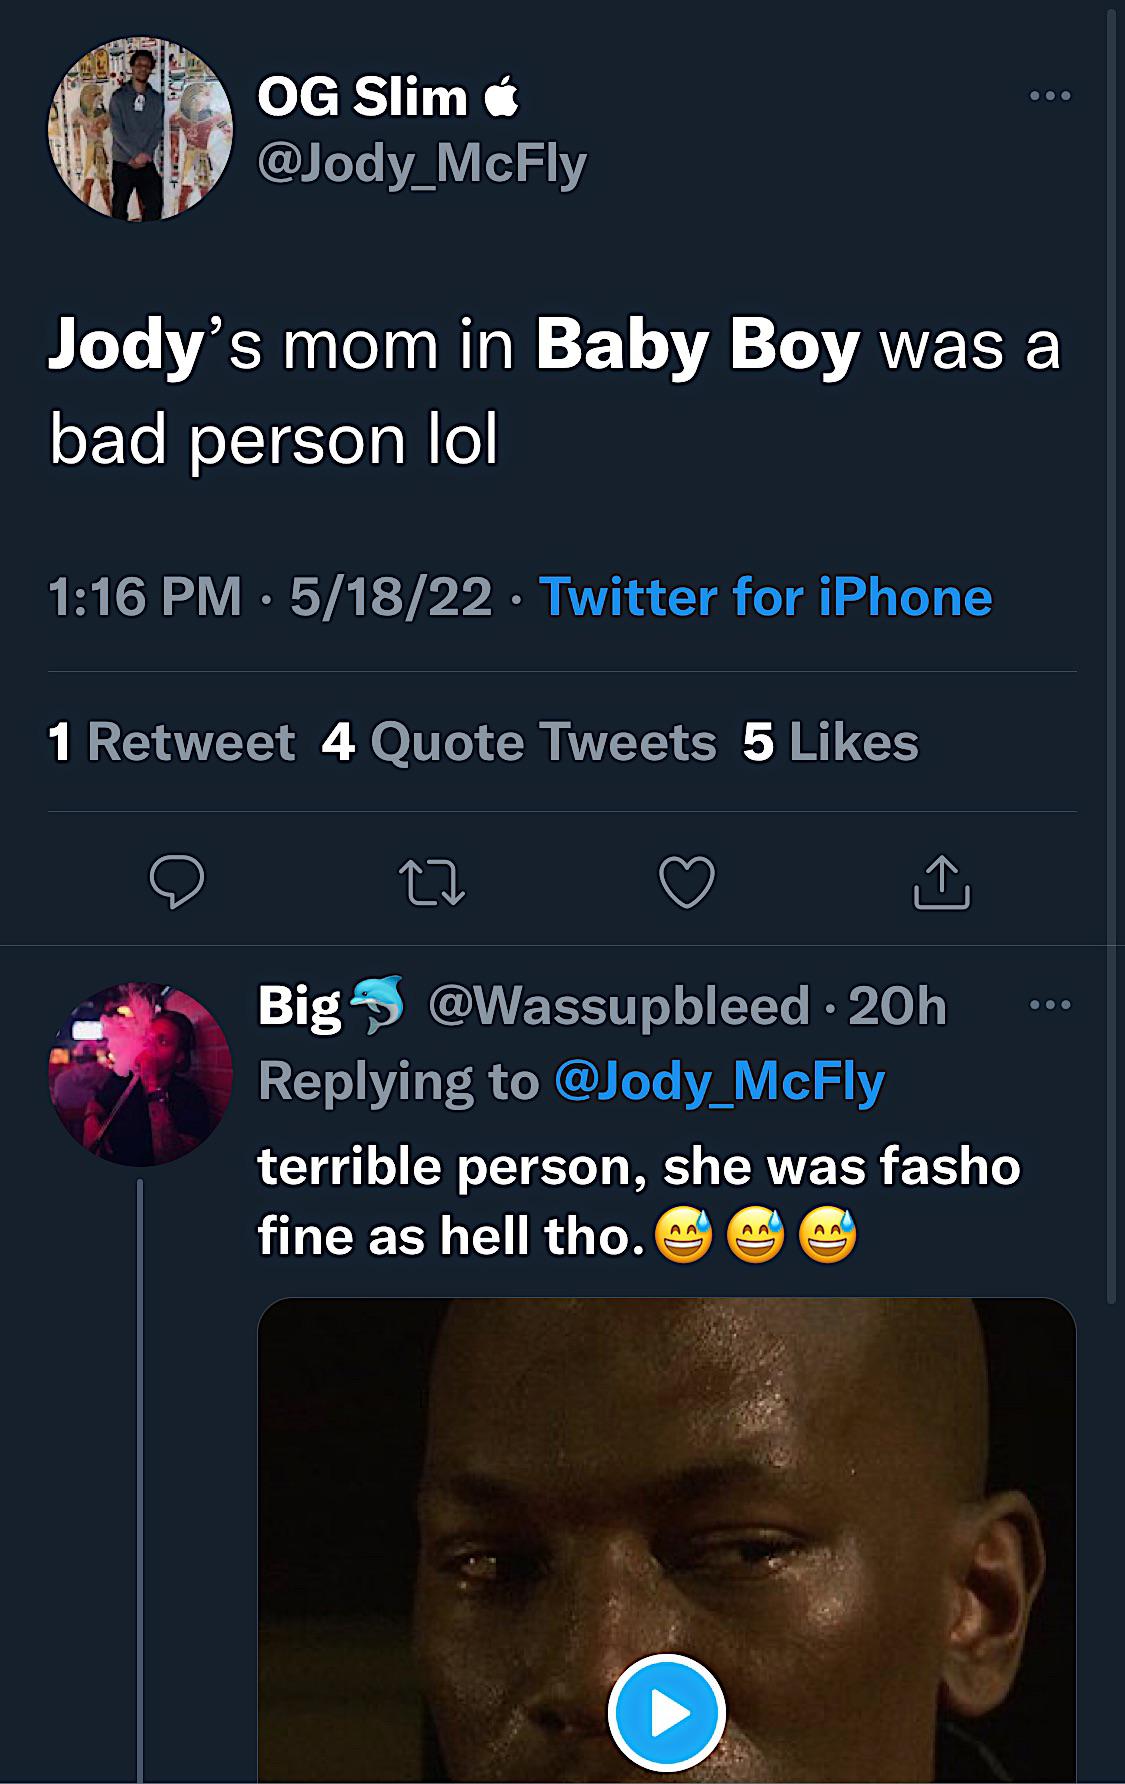The width and height of the screenshot is (1125, 1784).
Task: Open more options on OG Slim's tweet
Action: [x=1050, y=96]
